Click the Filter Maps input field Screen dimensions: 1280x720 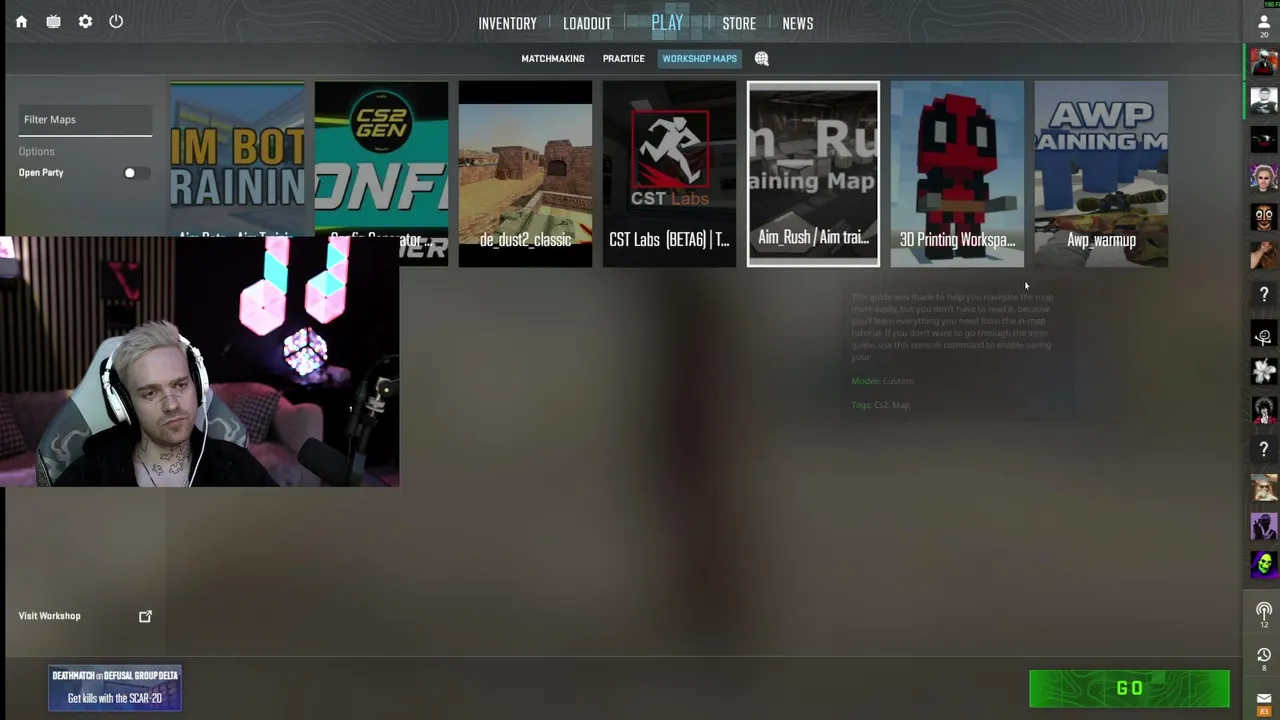tap(85, 120)
